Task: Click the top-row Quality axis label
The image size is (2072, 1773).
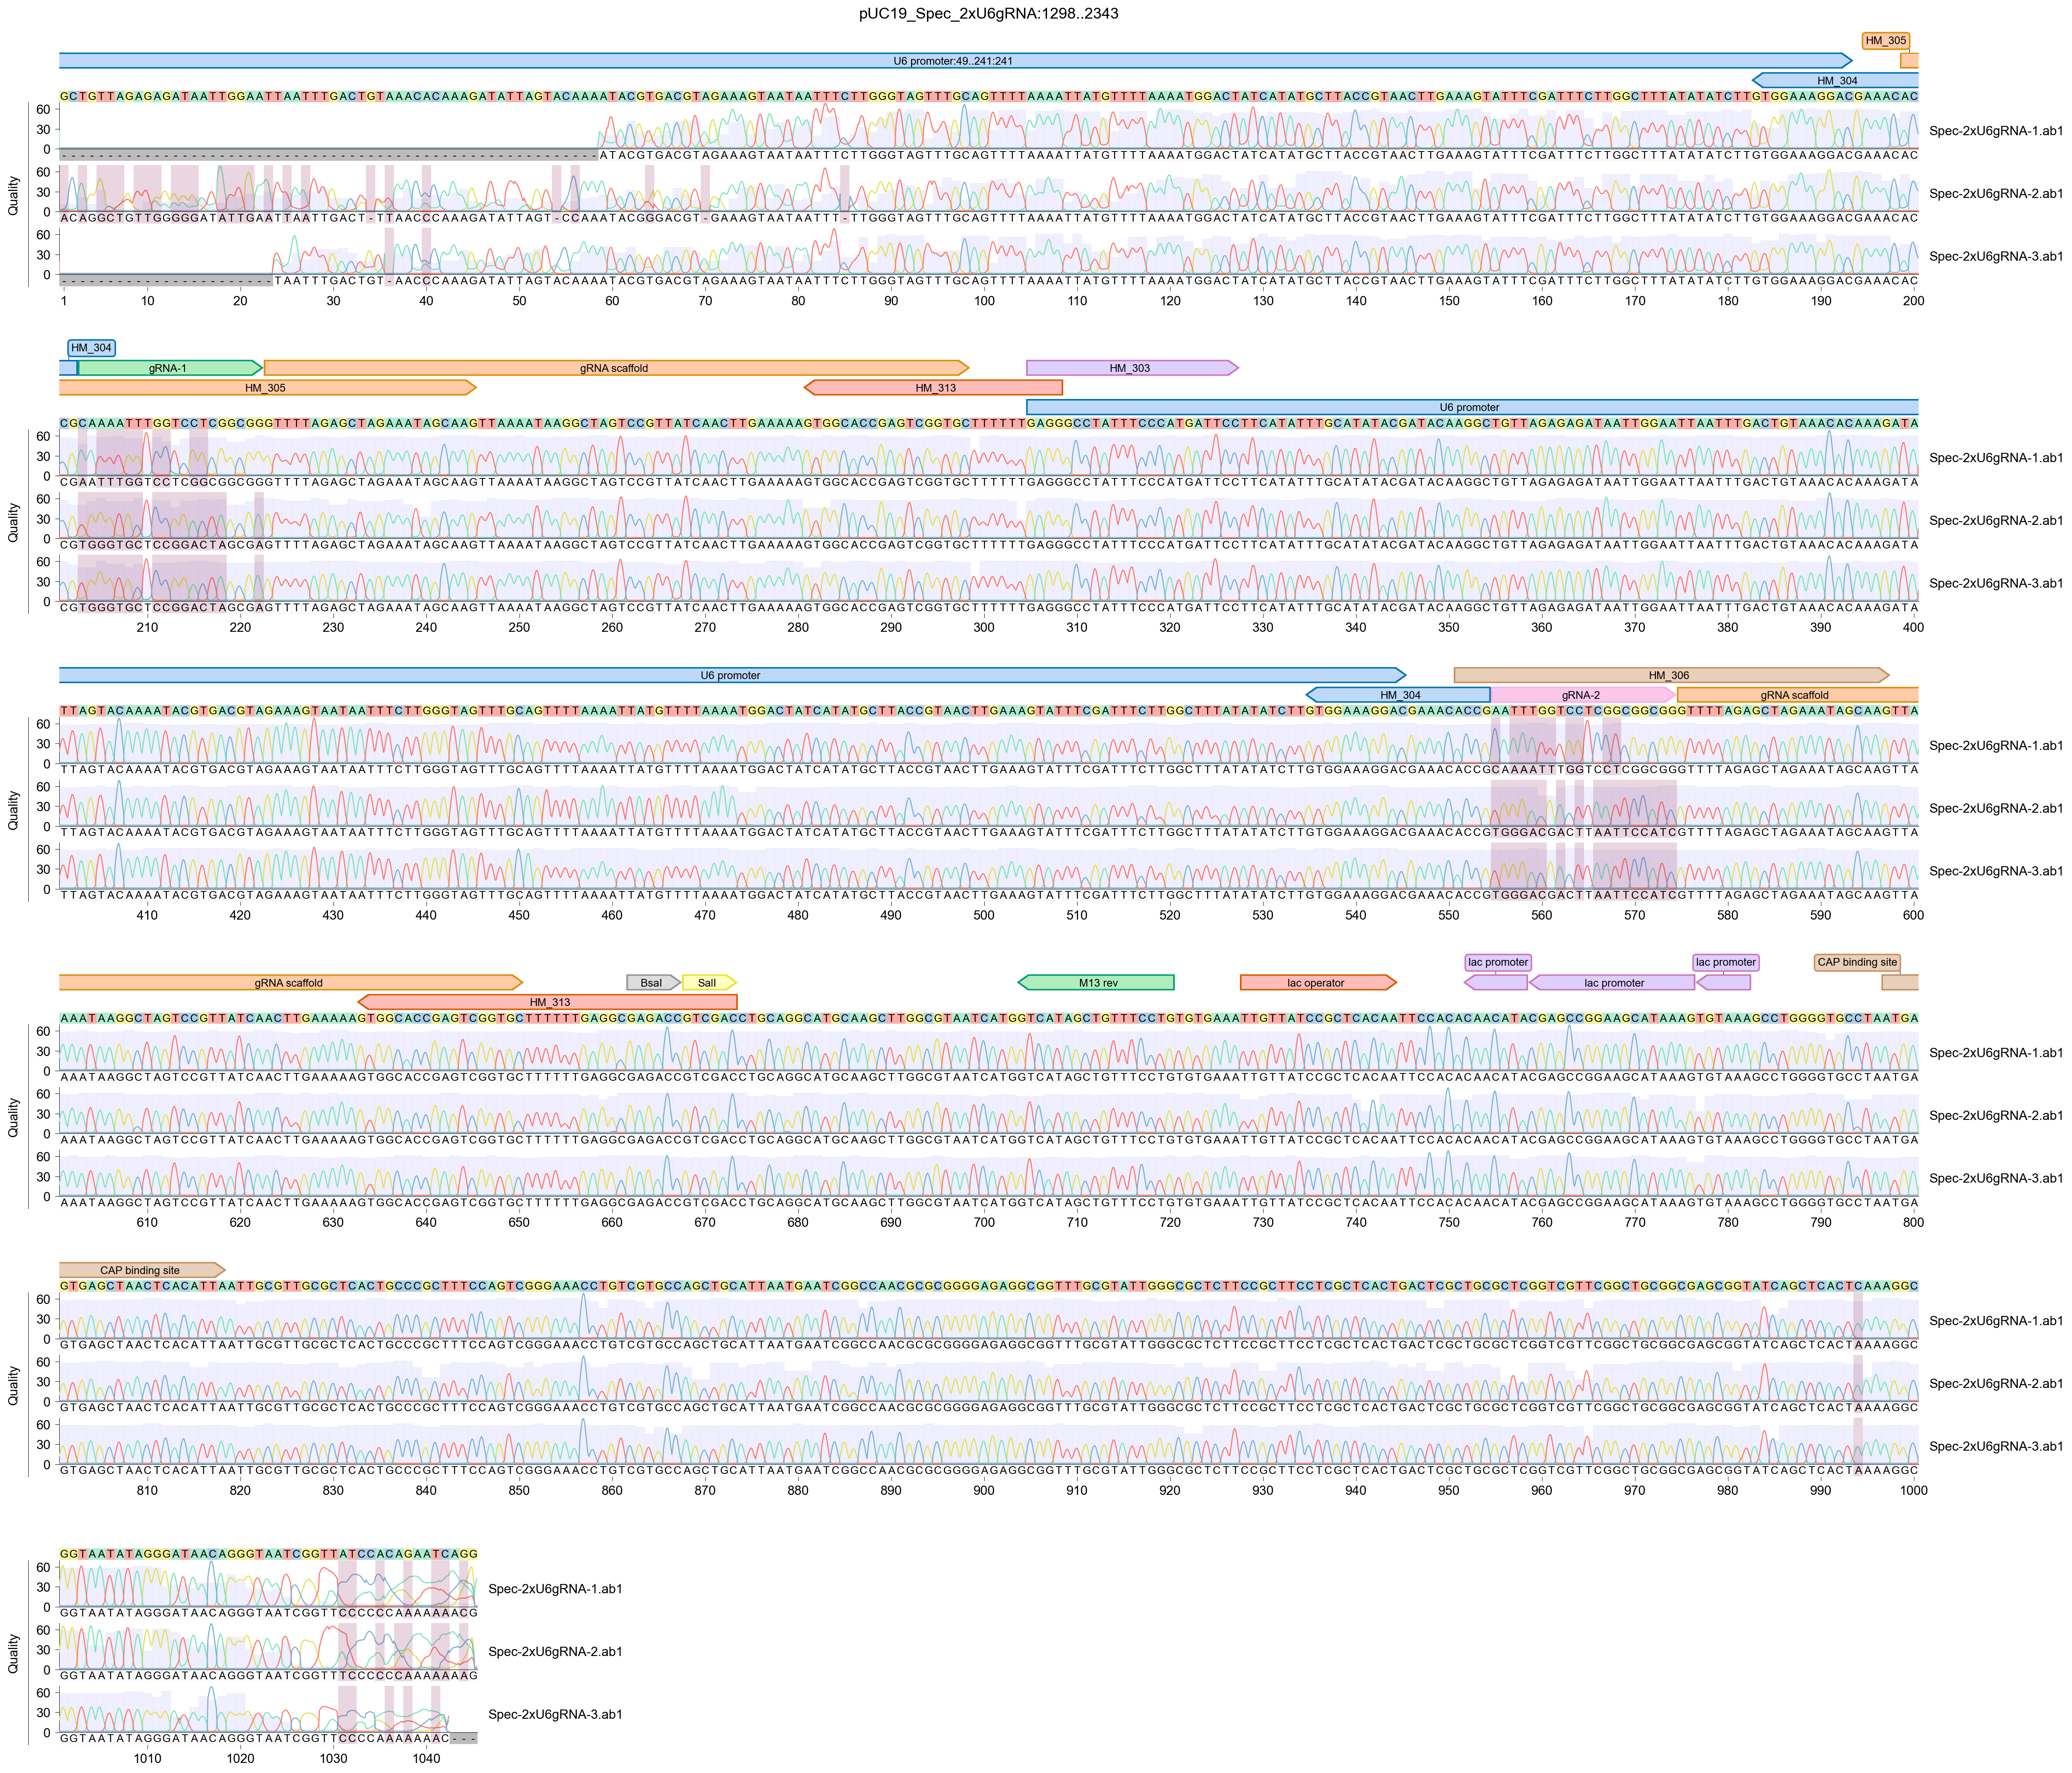Action: pyautogui.click(x=13, y=195)
